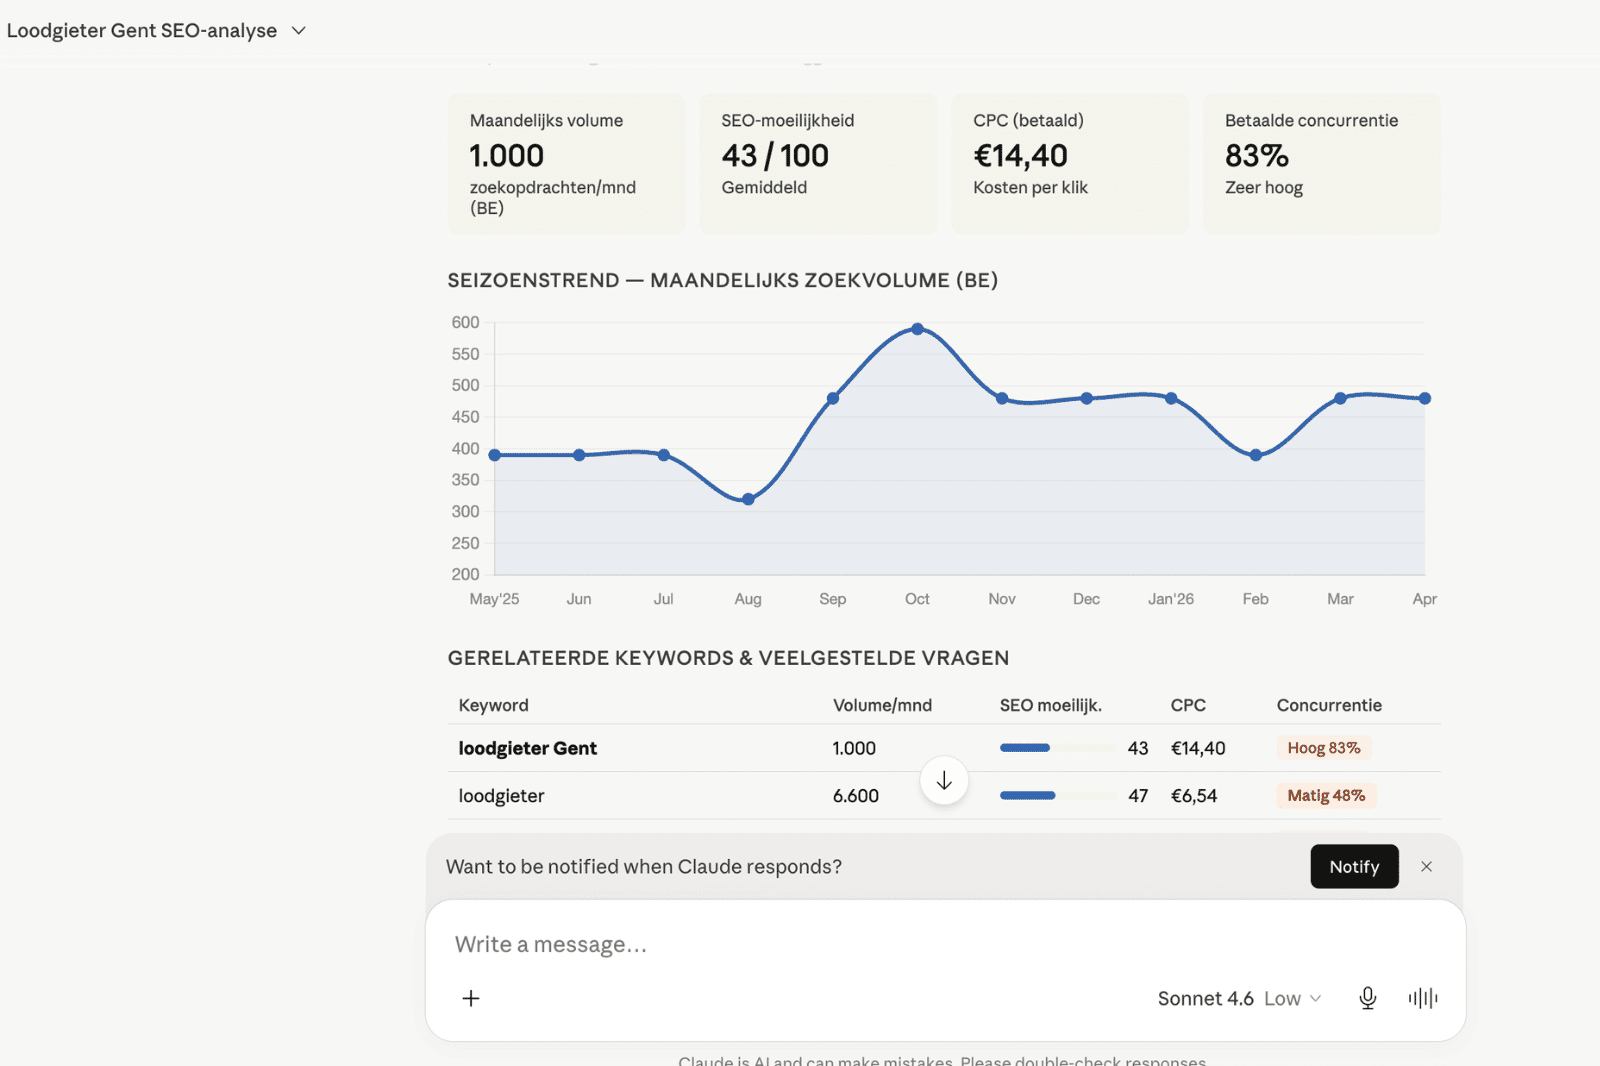Screen dimensions: 1600x1066
Task: Focus the Write a message input field
Action: click(x=945, y=944)
